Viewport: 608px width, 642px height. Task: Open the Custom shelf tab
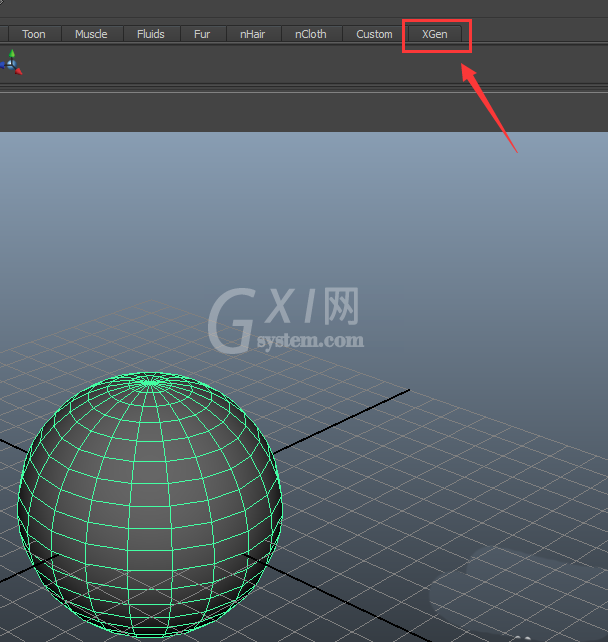click(374, 34)
